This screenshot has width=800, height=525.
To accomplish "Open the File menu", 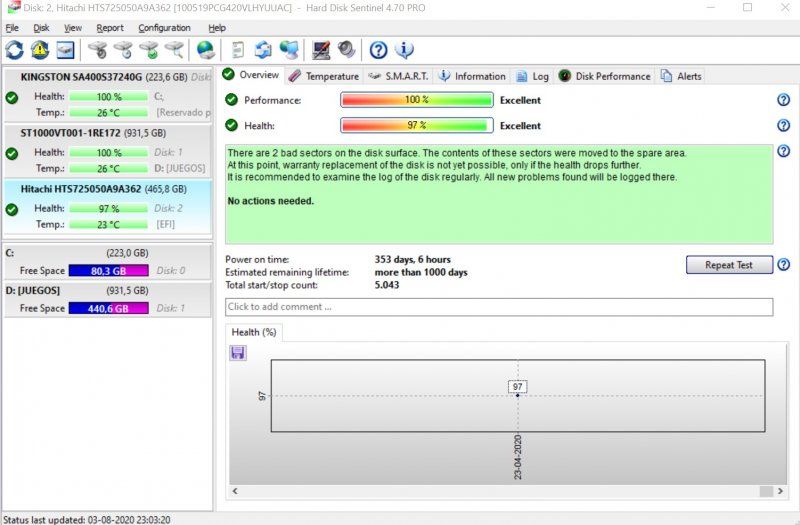I will click(12, 28).
